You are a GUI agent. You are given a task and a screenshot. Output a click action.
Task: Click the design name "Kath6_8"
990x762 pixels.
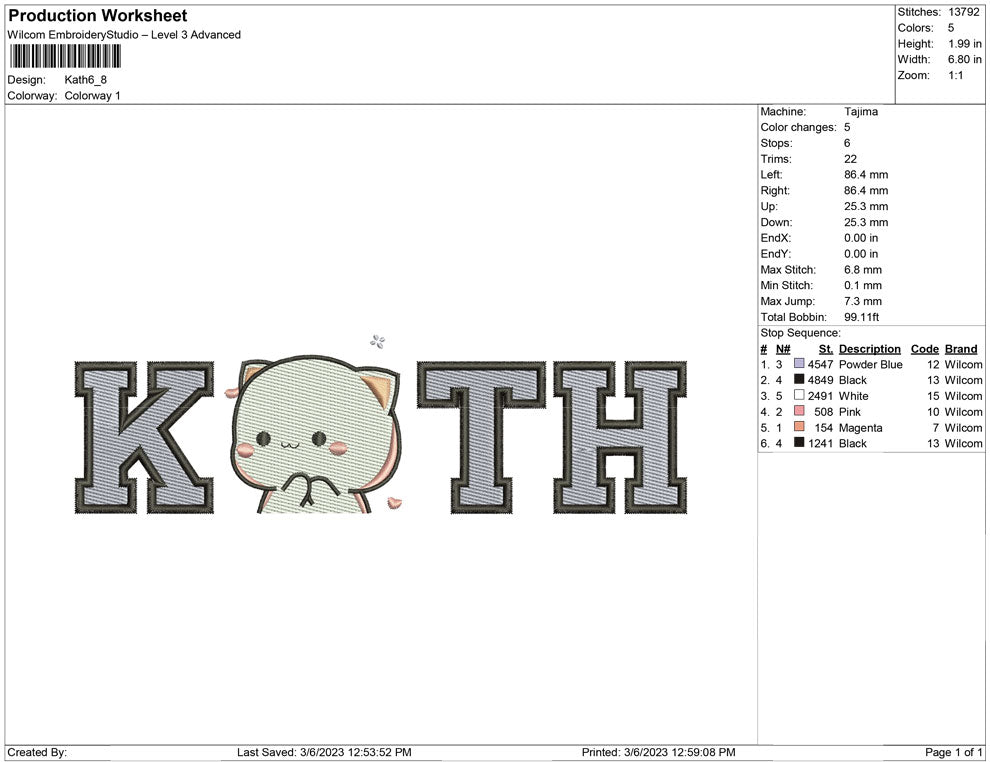[86, 80]
